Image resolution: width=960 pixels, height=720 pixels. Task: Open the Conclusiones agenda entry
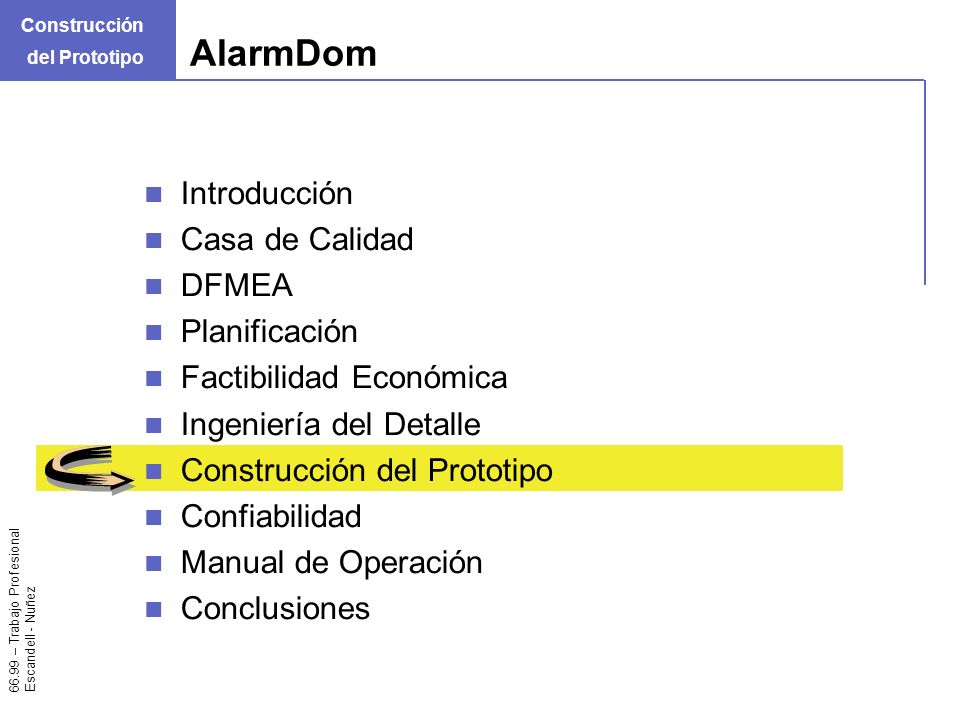pyautogui.click(x=276, y=609)
